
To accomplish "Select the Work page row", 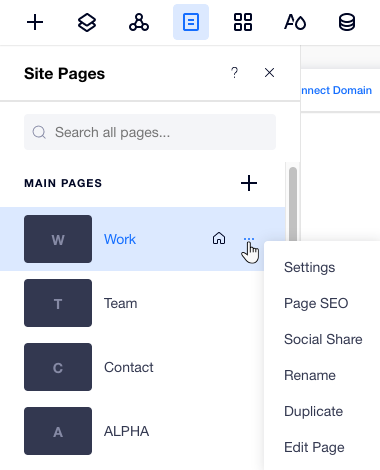I will click(x=143, y=239).
